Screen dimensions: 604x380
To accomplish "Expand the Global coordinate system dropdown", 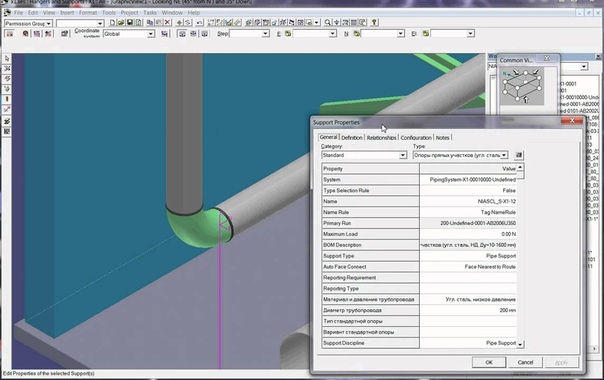I will pyautogui.click(x=129, y=34).
